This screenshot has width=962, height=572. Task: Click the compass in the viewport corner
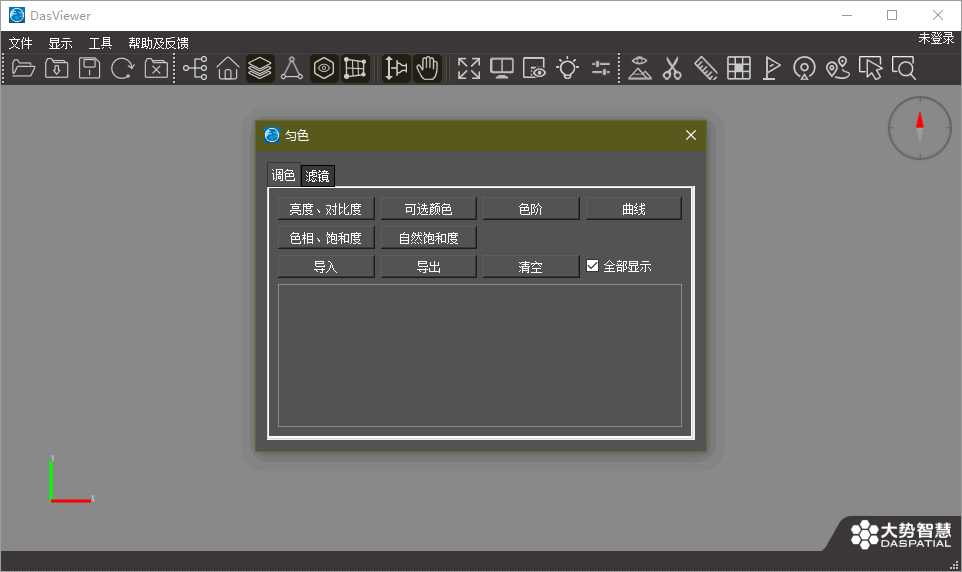[919, 128]
